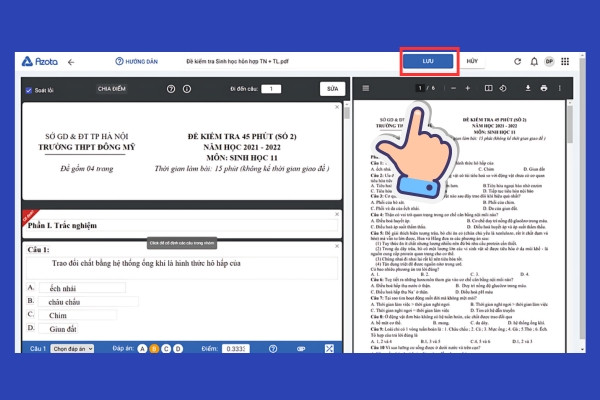
Task: Click the question mark help icon in editor toolbar
Action: [x=171, y=89]
